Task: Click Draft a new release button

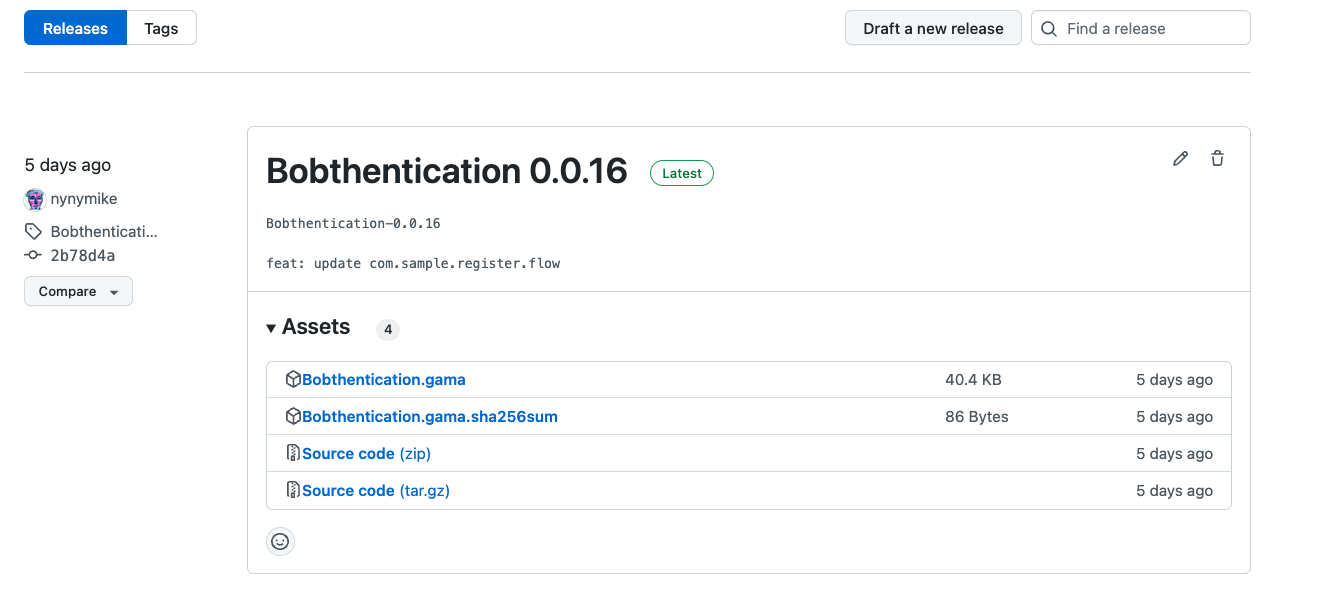Action: tap(933, 28)
